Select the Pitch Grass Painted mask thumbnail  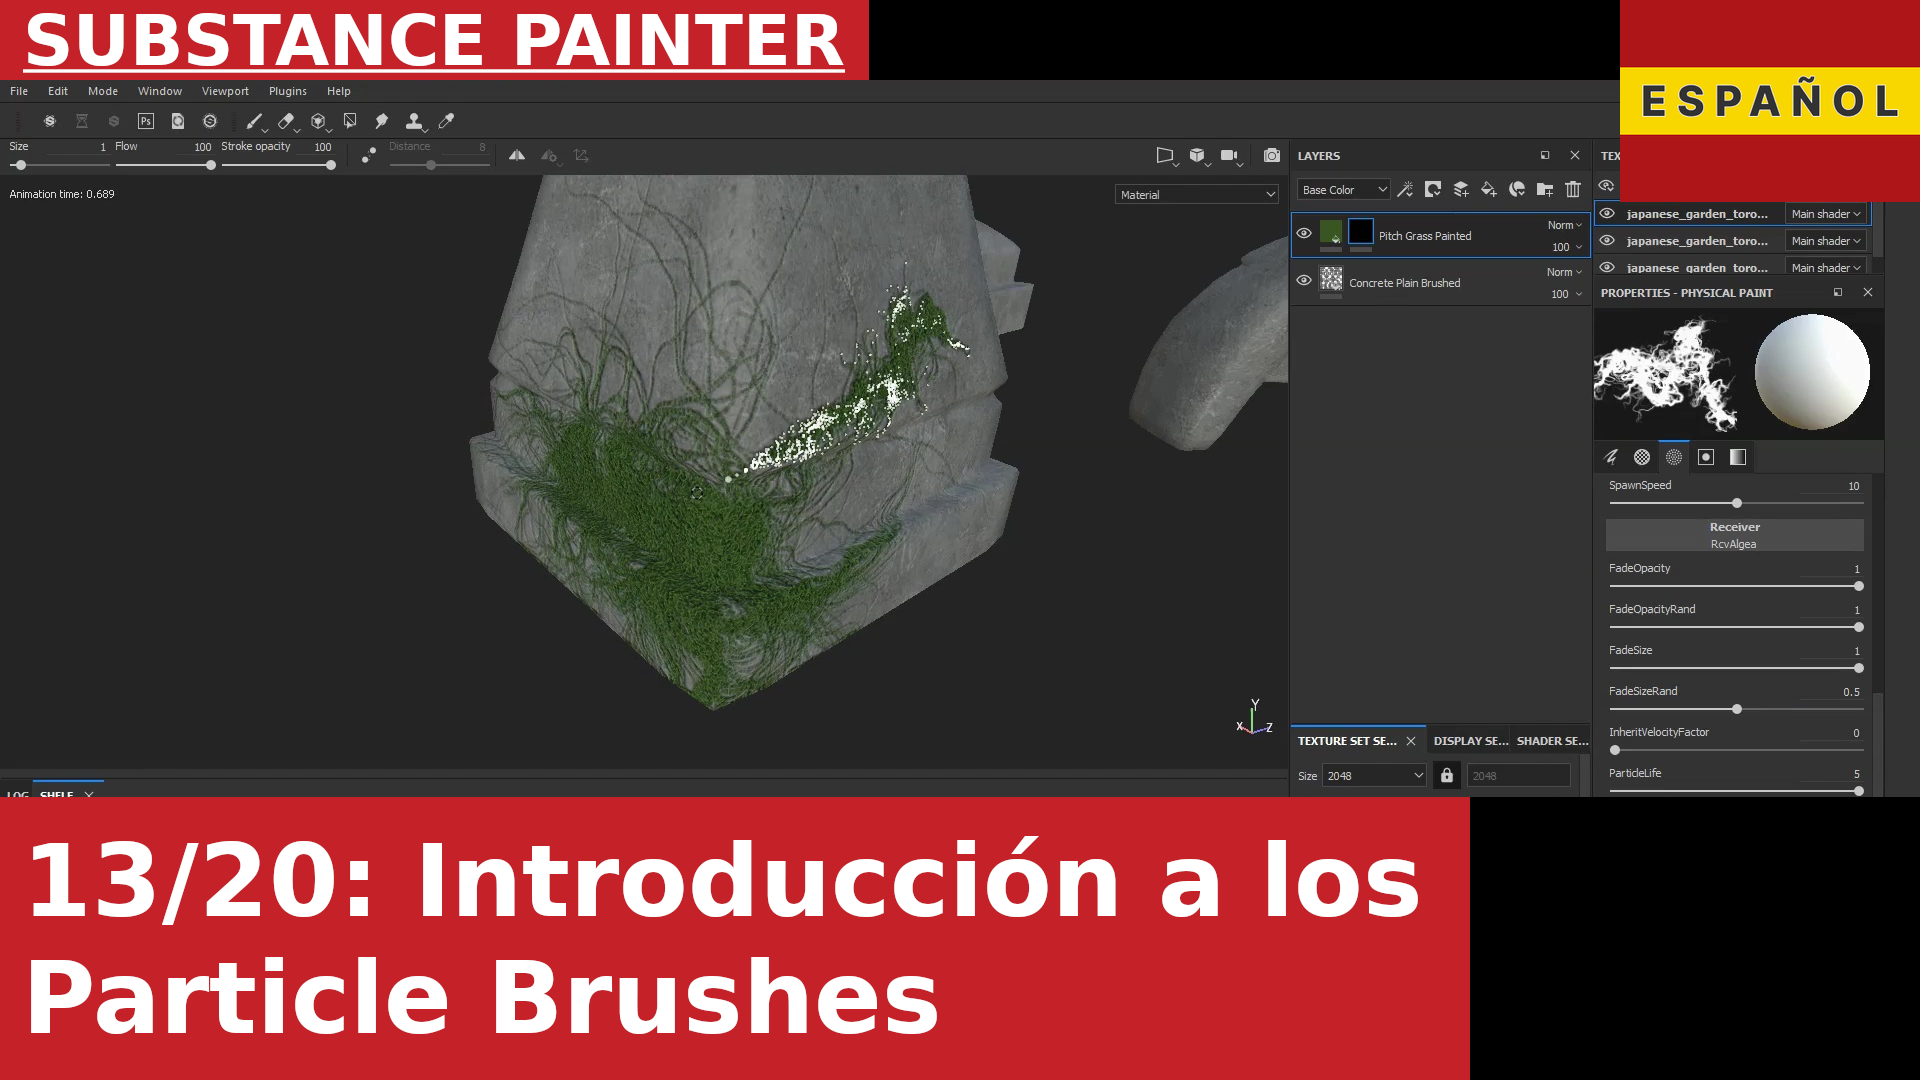tap(1361, 232)
